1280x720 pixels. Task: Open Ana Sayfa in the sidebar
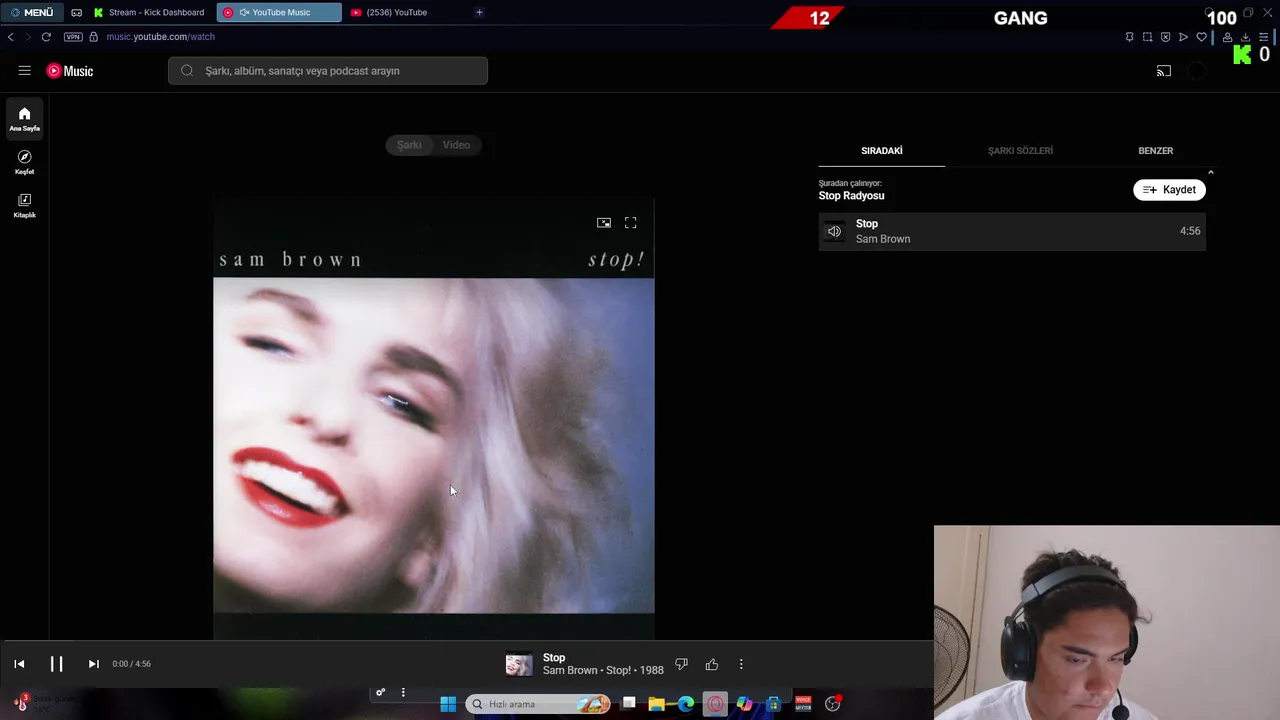point(24,119)
